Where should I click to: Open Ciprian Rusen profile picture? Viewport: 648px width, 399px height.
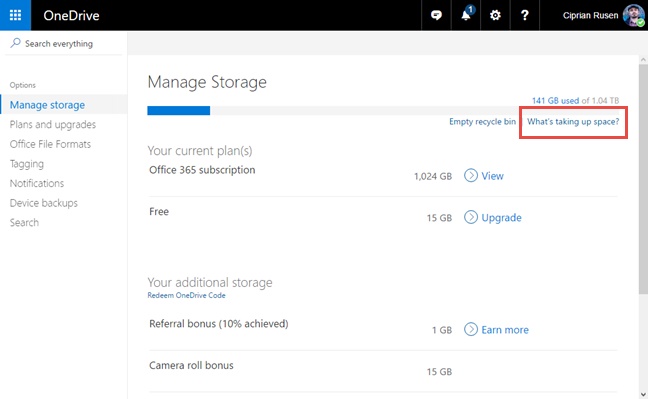[x=634, y=15]
